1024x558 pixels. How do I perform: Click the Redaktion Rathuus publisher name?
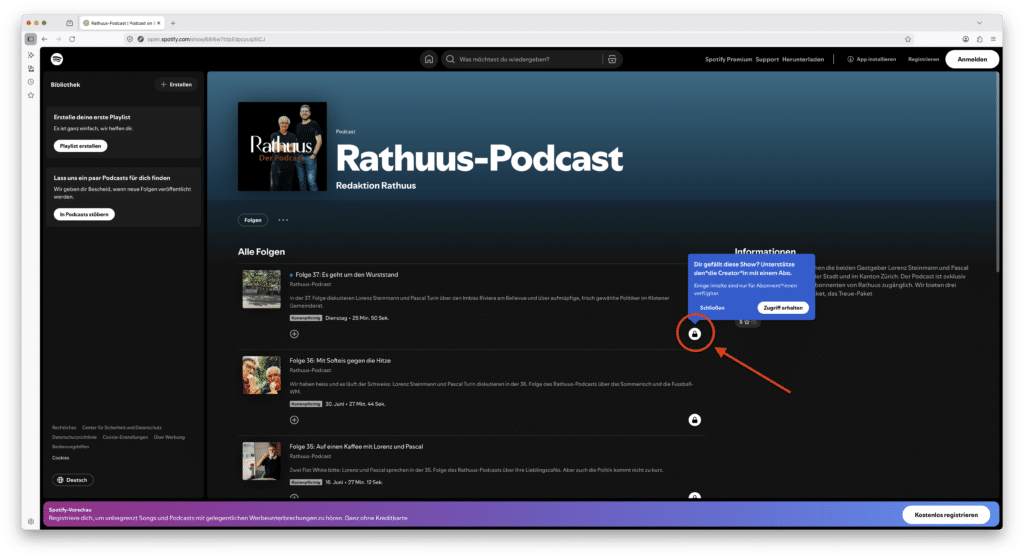tap(376, 186)
